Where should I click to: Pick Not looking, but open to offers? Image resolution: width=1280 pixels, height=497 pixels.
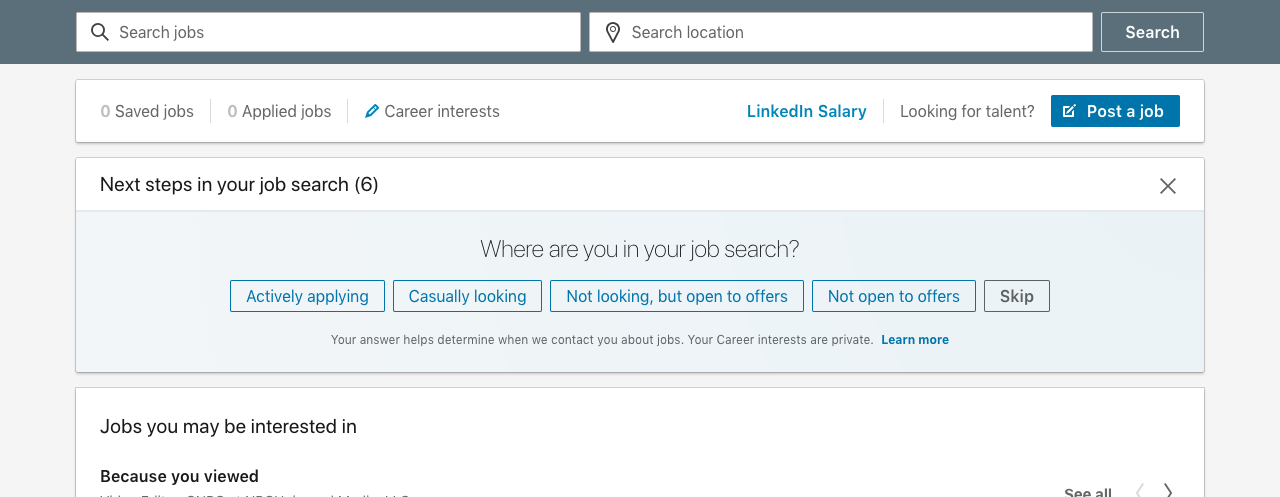(x=677, y=296)
